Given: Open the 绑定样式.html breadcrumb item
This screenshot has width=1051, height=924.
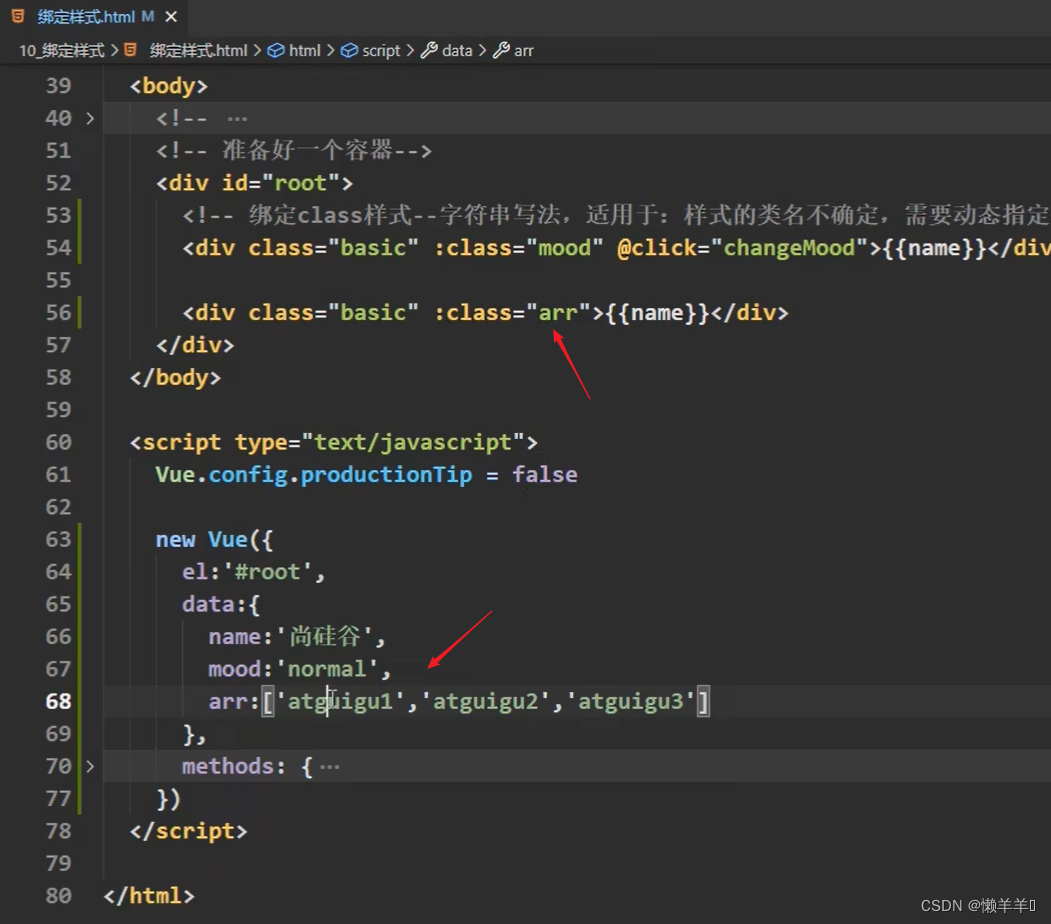Looking at the screenshot, I should point(198,50).
